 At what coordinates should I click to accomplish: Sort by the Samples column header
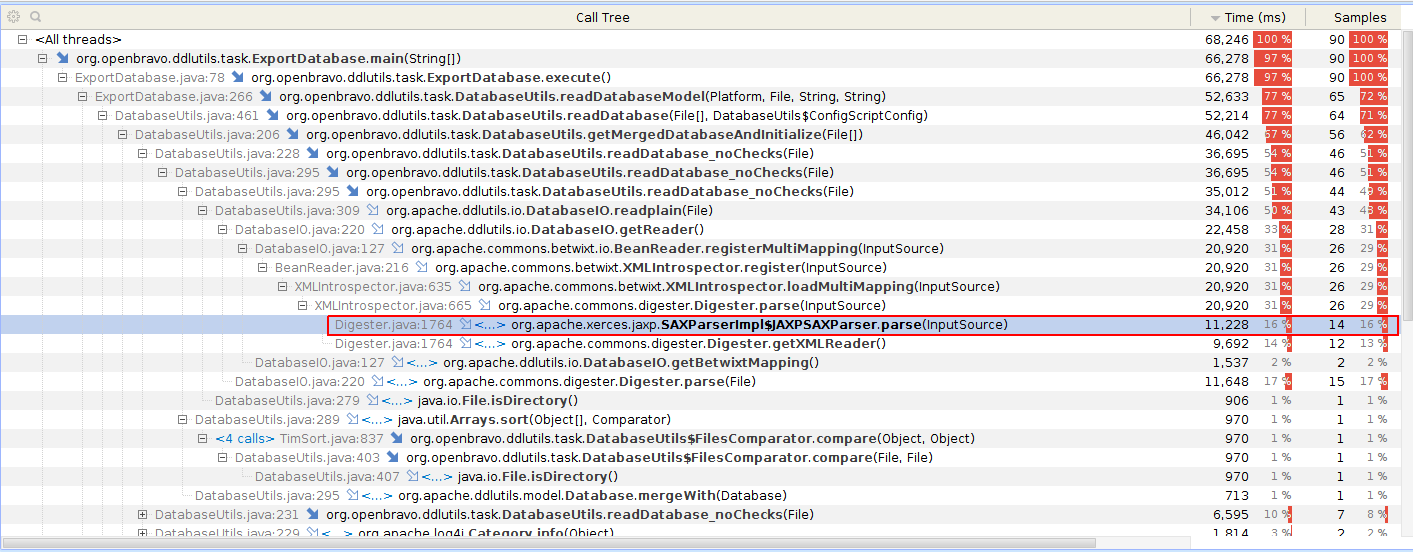[x=1360, y=17]
